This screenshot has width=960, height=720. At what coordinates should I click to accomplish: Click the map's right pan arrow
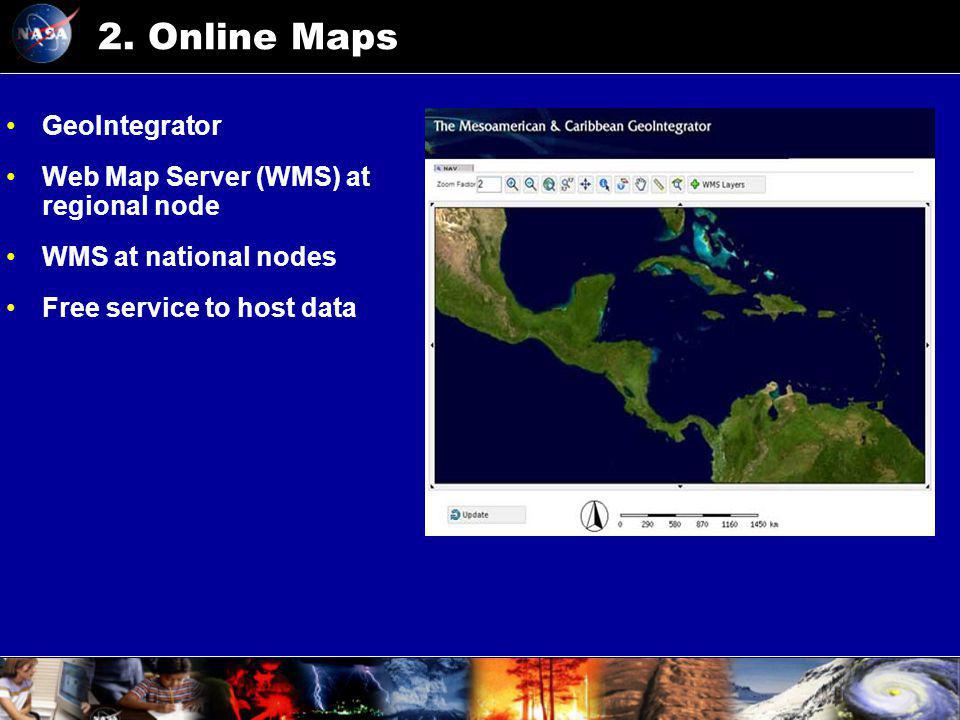tap(928, 345)
